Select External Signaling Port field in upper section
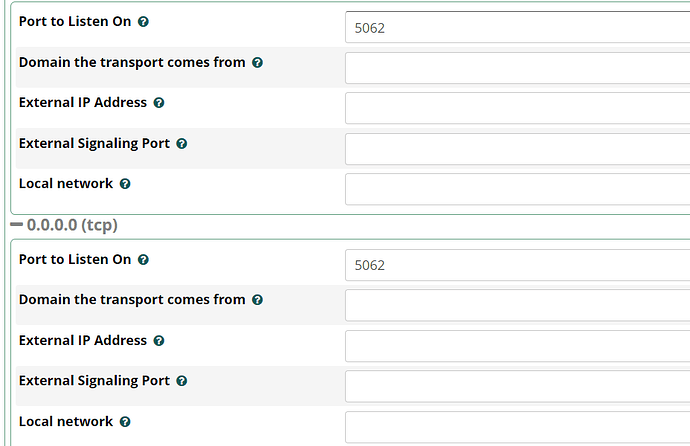 (x=517, y=149)
